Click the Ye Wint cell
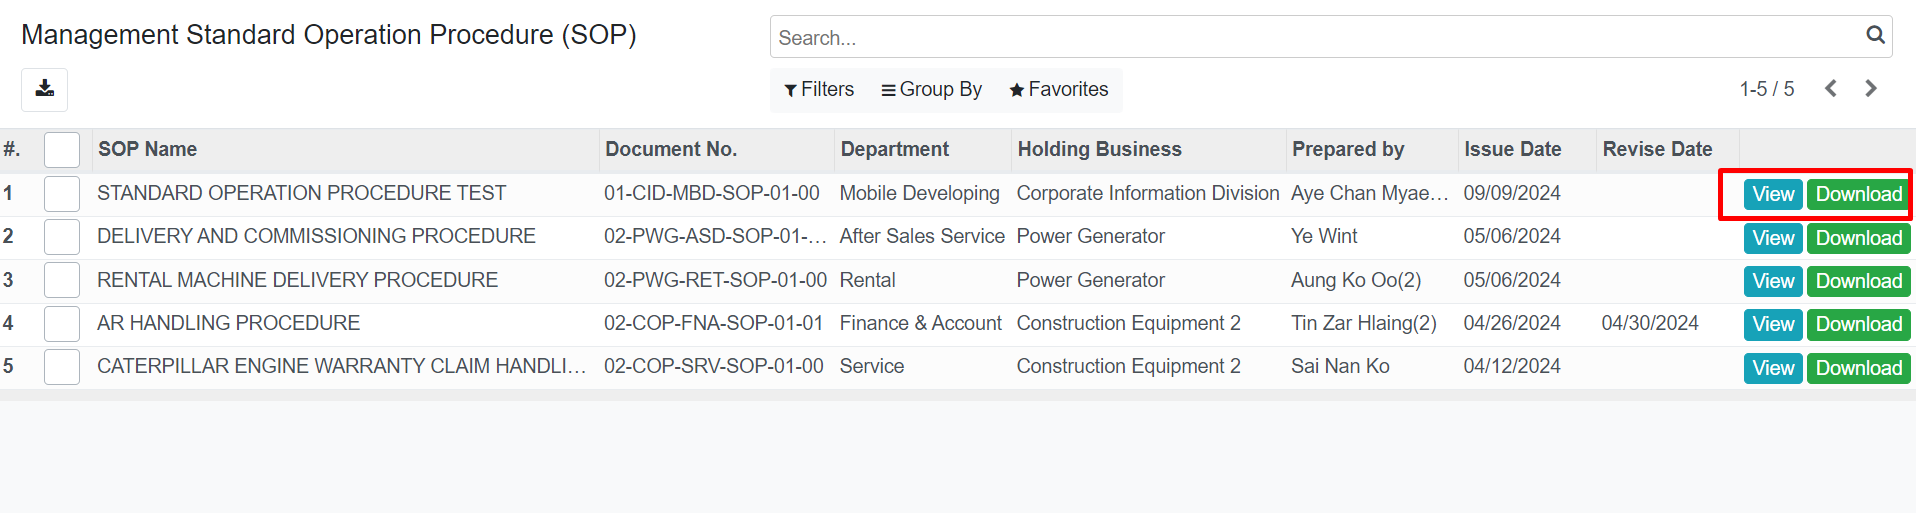 coord(1324,236)
